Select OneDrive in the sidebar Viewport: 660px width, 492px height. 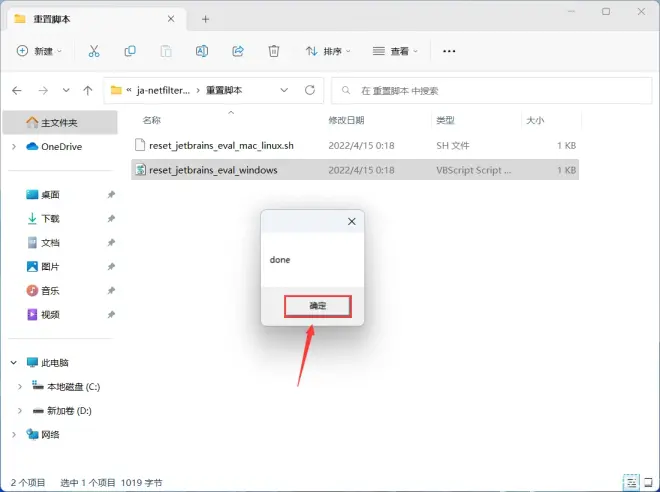pos(61,146)
